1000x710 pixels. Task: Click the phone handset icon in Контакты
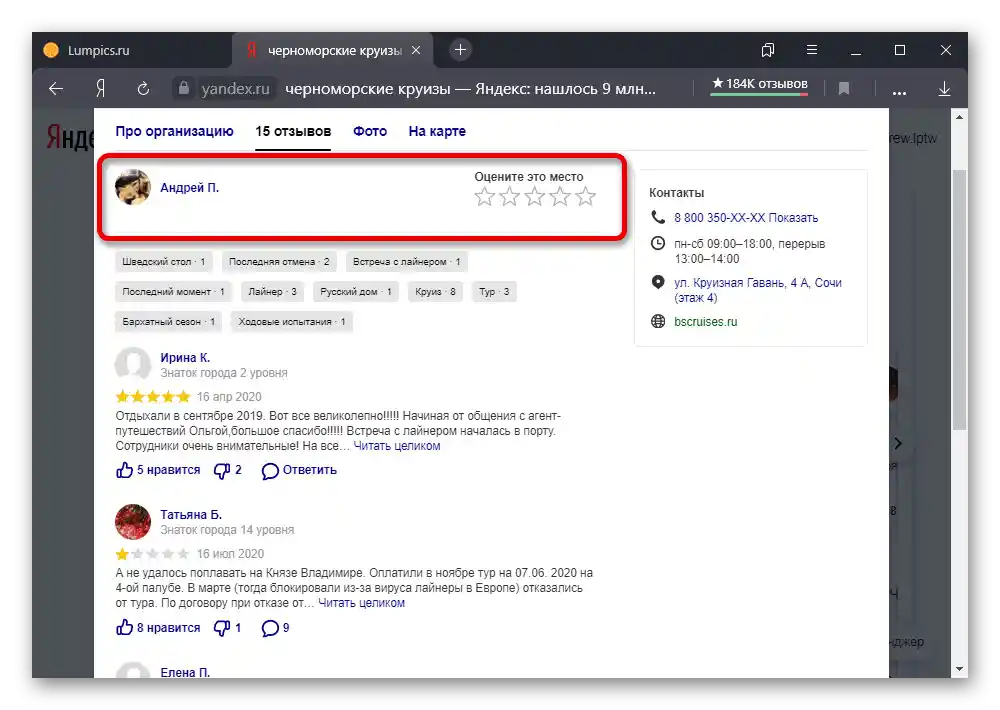(x=658, y=217)
